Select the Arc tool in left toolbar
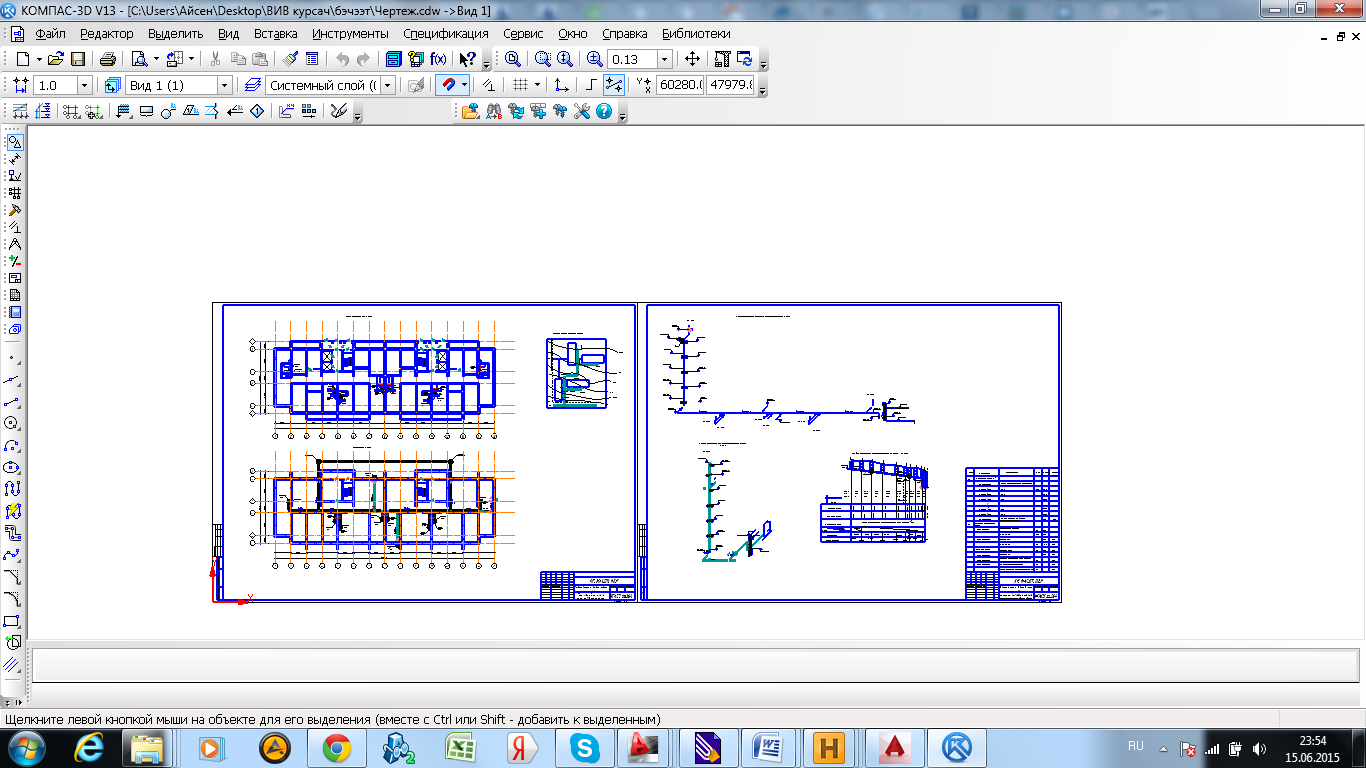 13,445
